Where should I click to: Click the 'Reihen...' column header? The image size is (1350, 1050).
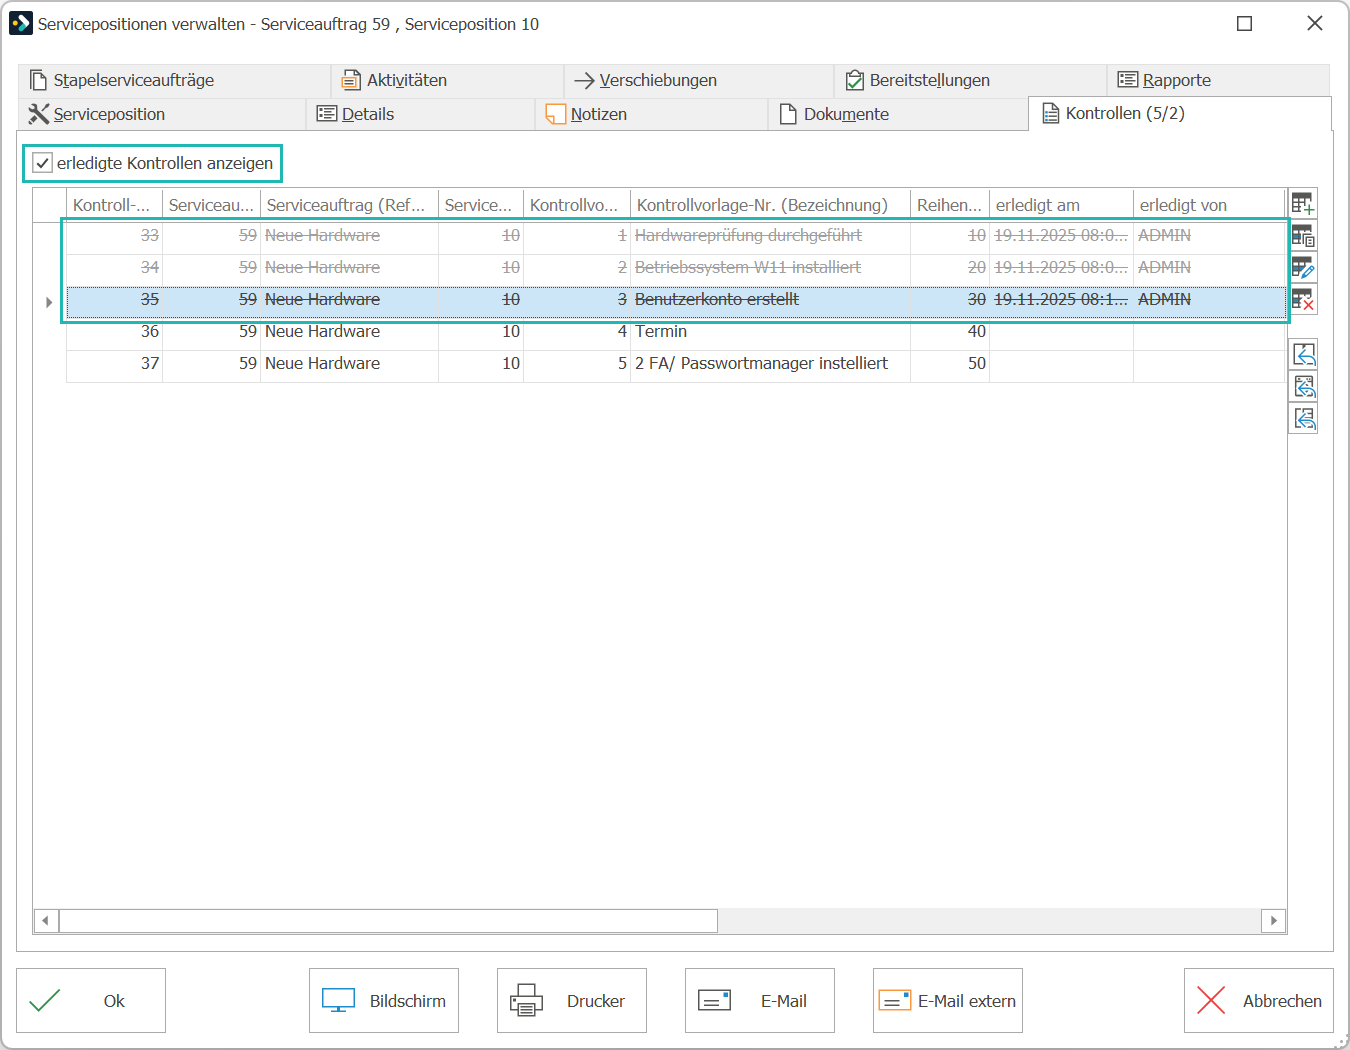point(950,205)
